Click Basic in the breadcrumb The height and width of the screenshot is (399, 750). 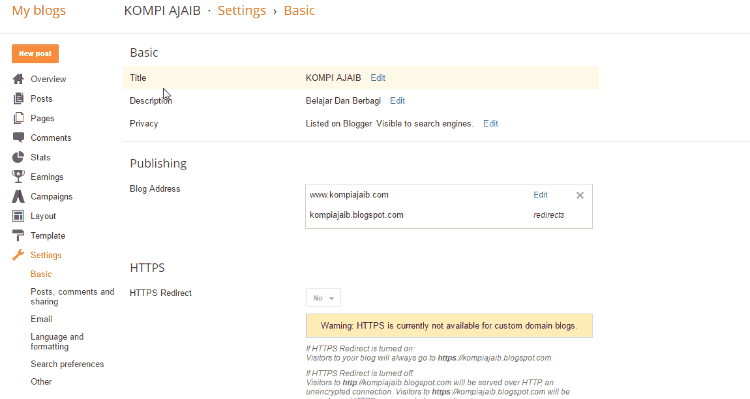point(299,11)
